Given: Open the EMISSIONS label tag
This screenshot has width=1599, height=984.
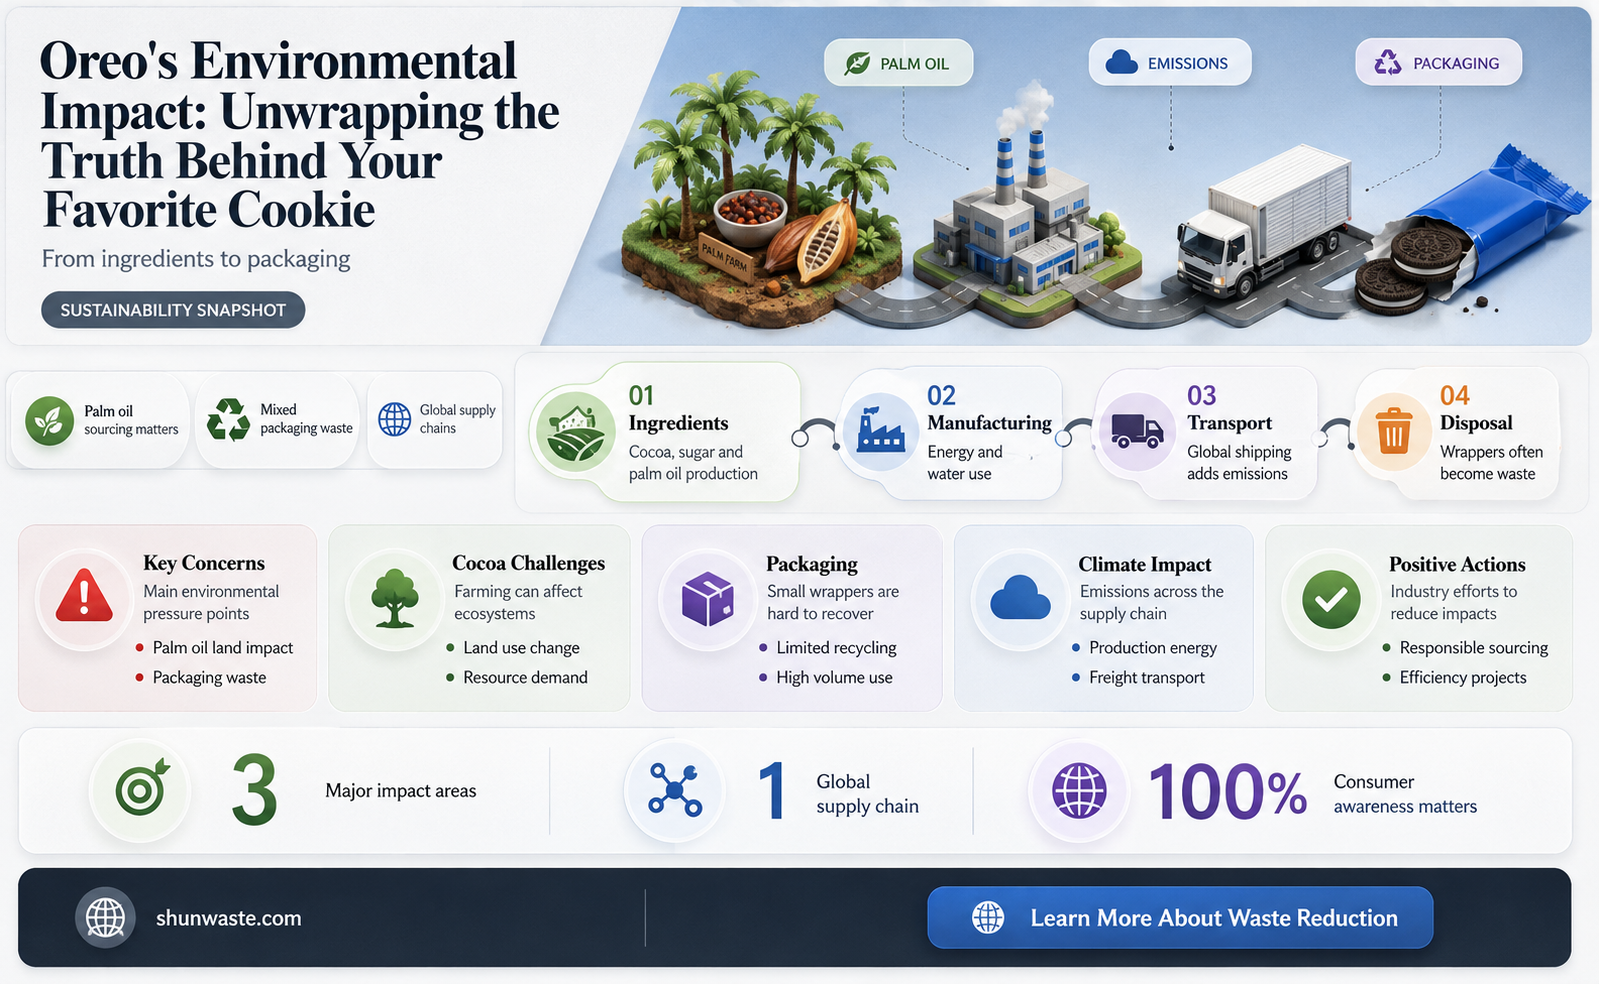Looking at the screenshot, I should coord(1170,63).
